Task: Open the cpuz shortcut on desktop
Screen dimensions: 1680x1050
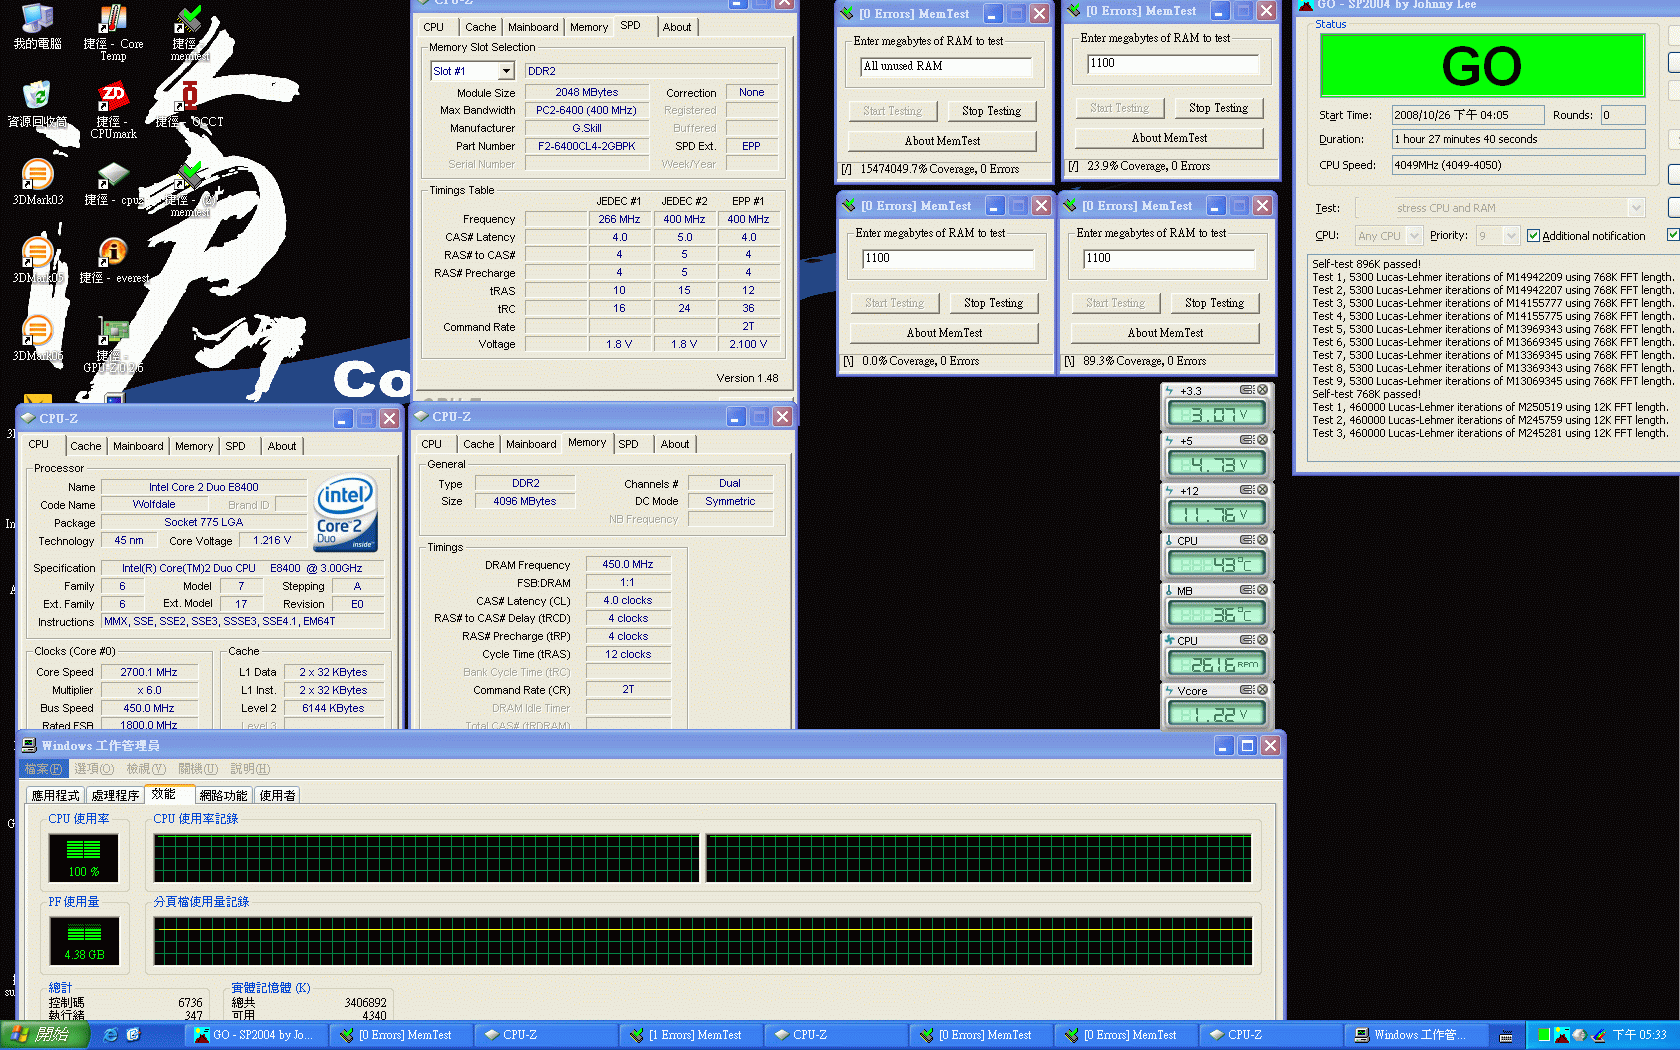Action: (113, 182)
